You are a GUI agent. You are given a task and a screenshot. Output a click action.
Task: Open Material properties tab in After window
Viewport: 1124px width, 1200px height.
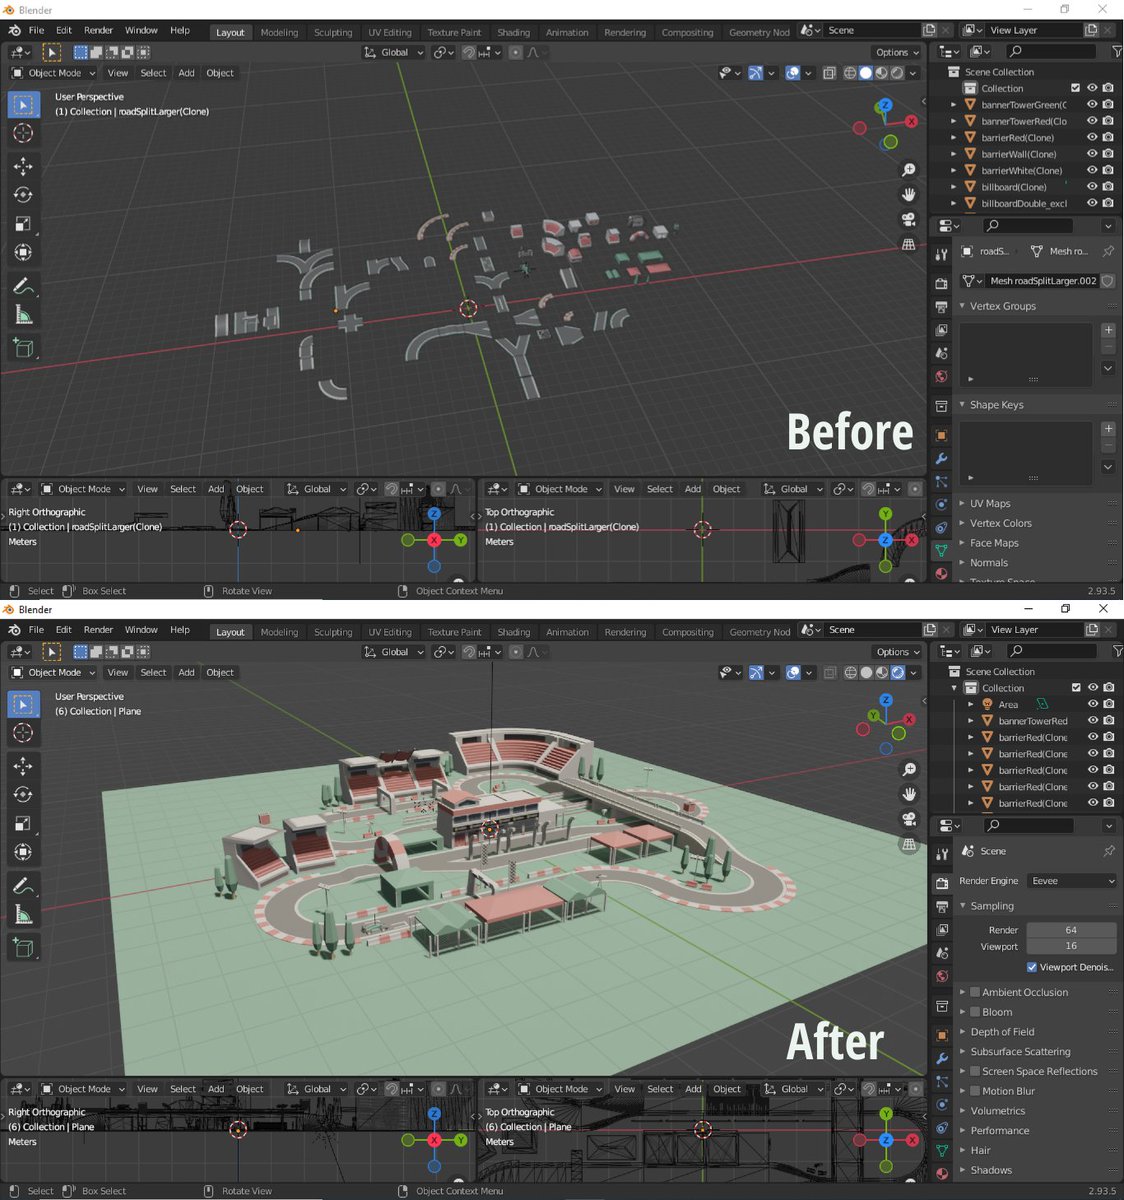941,1174
